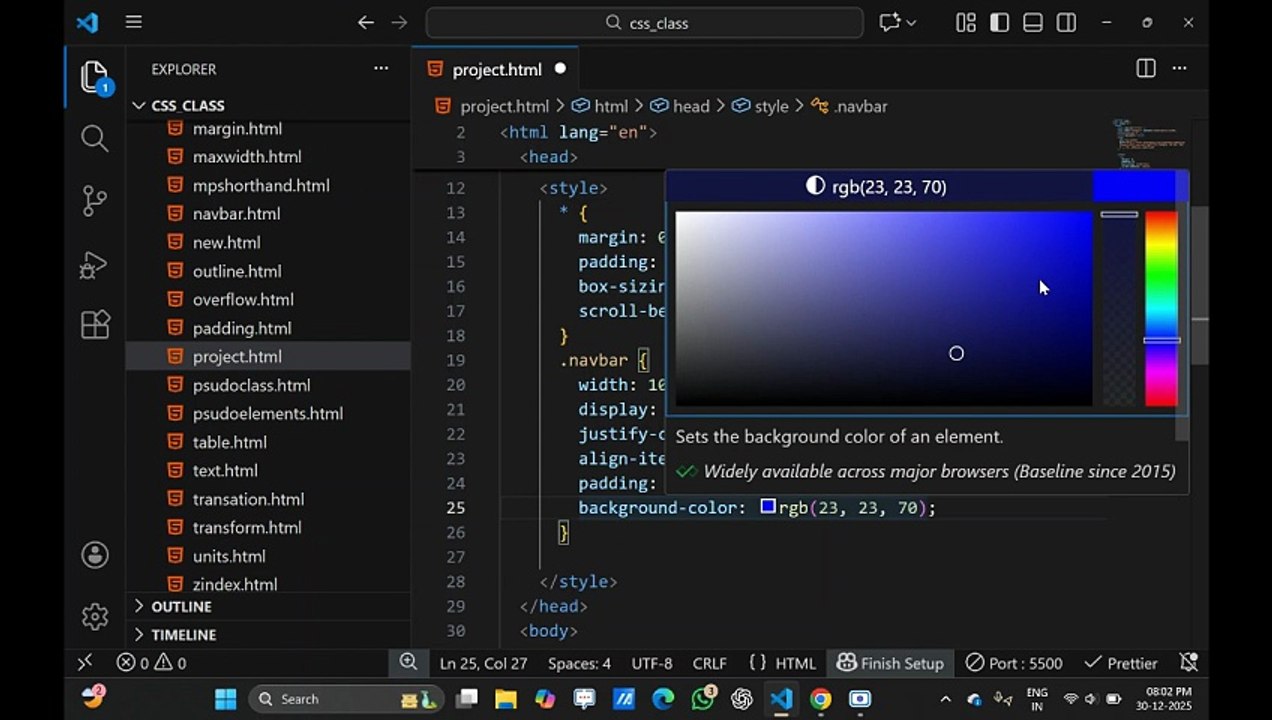Click the hue slider strip
This screenshot has width=1272, height=720.
point(1161,309)
